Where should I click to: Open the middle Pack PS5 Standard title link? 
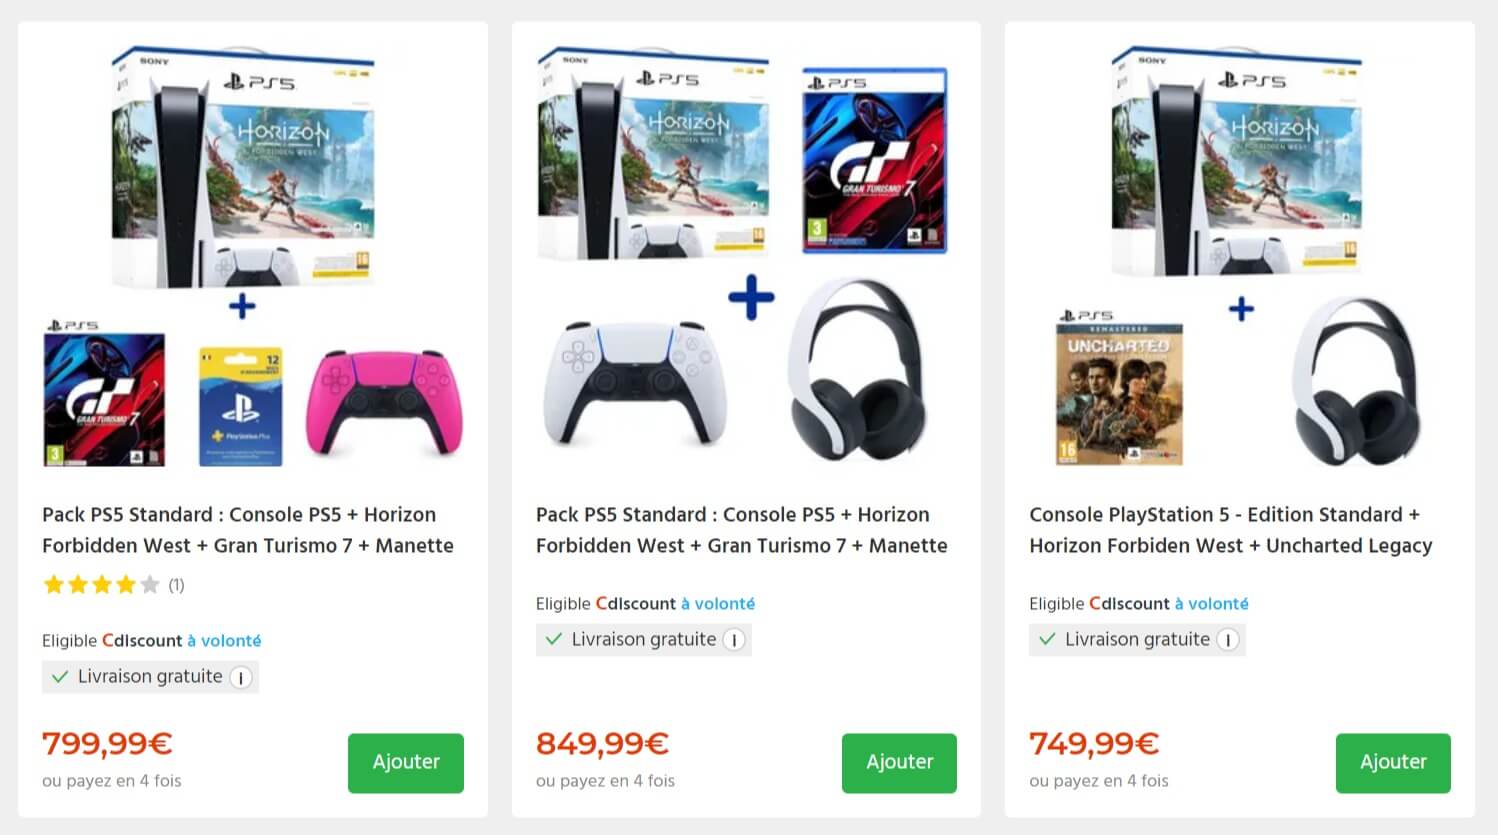pyautogui.click(x=741, y=530)
